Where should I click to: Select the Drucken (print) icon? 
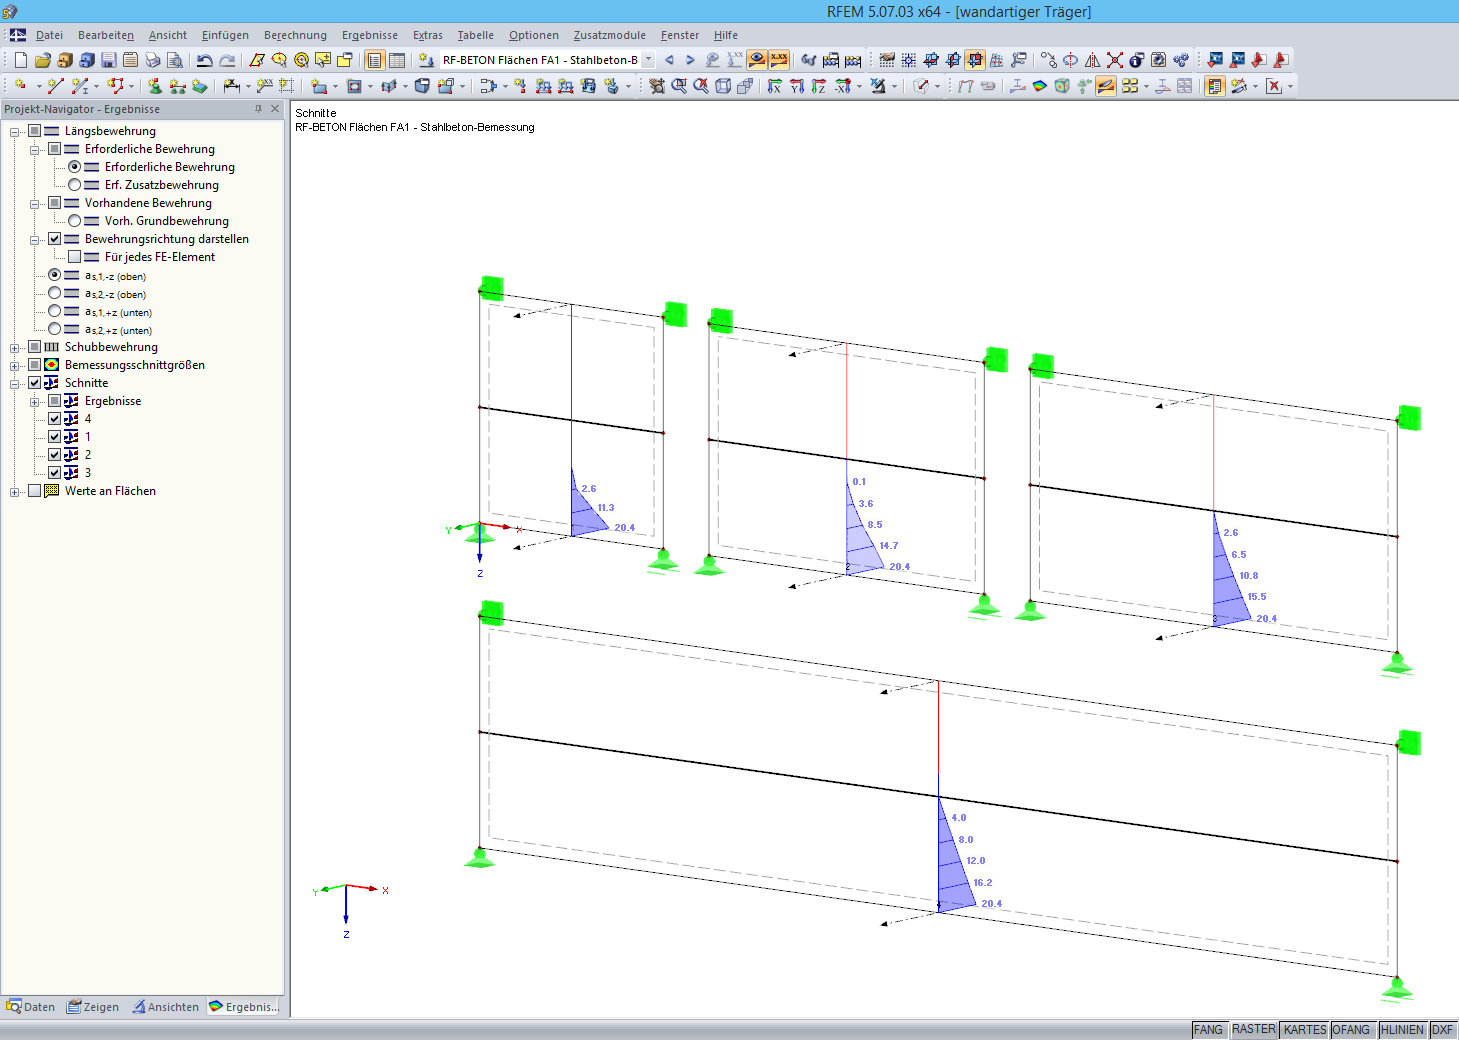click(x=152, y=60)
